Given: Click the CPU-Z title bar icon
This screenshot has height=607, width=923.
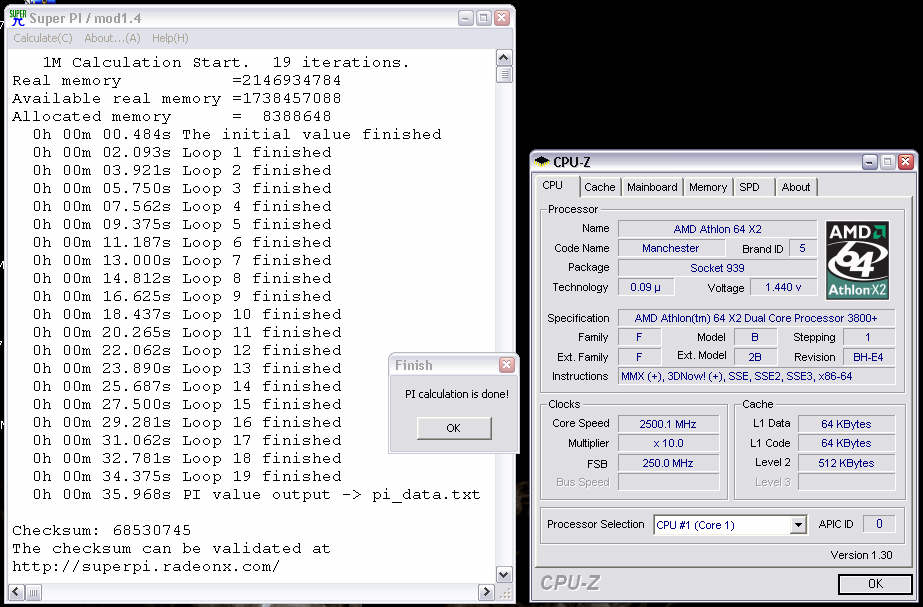Looking at the screenshot, I should [x=542, y=161].
